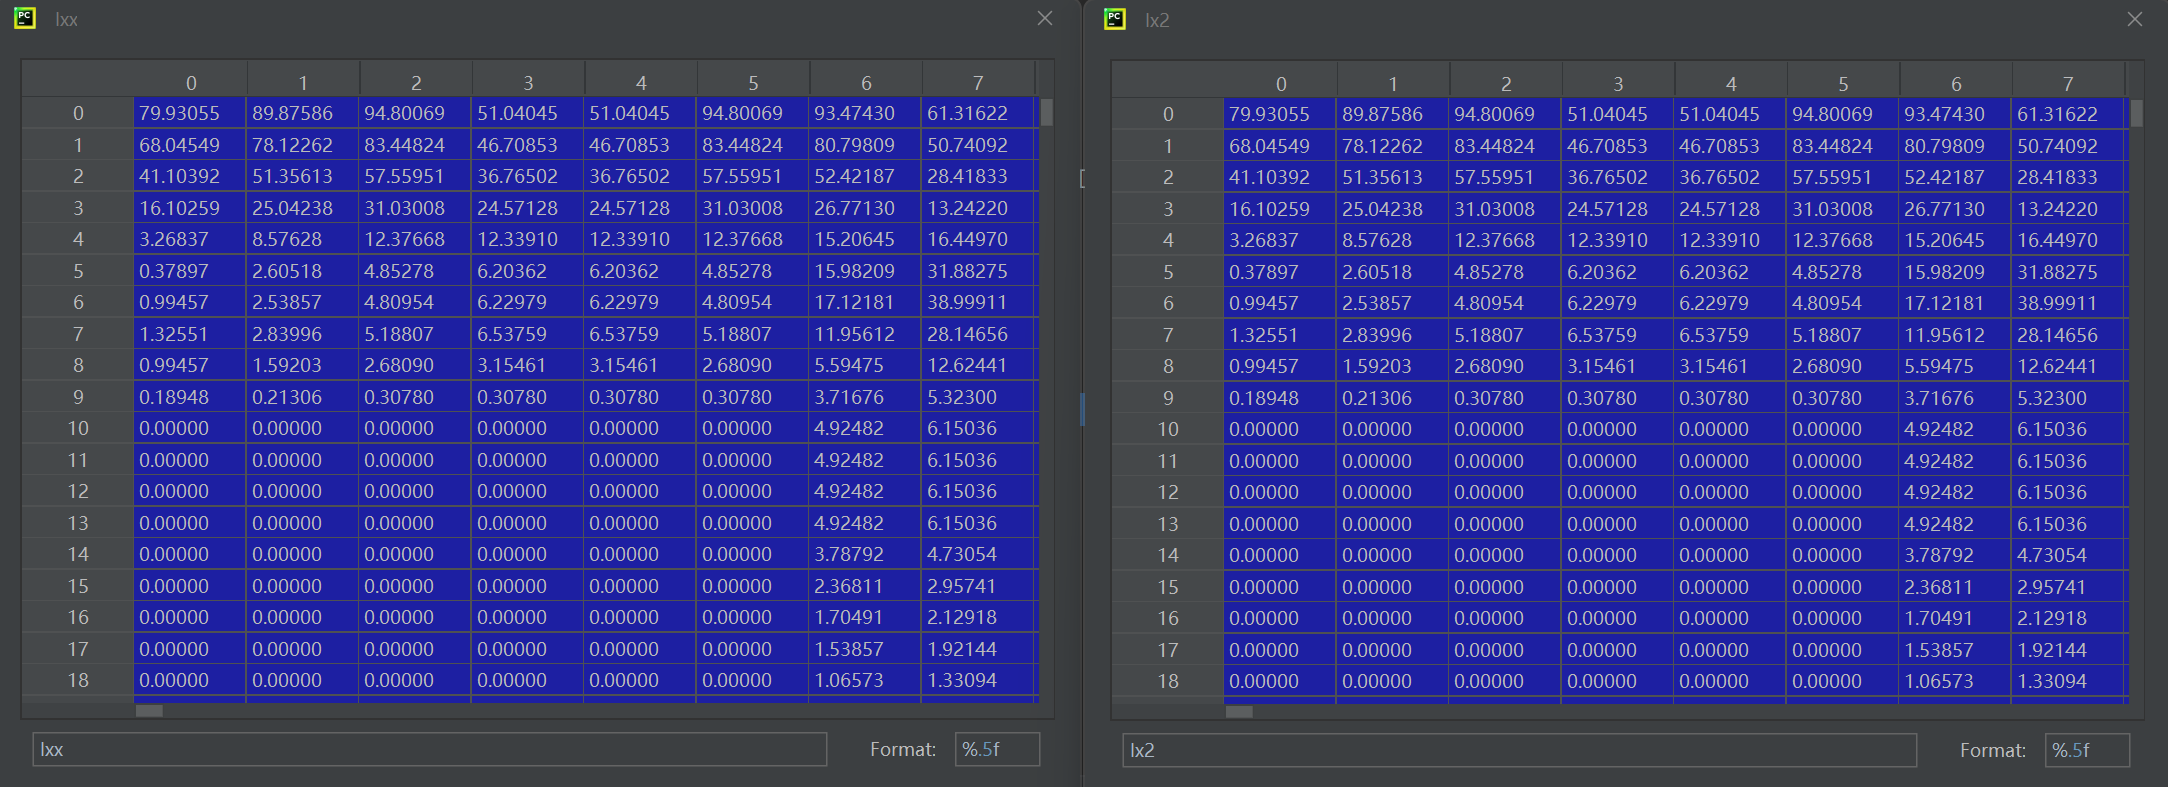Click the horizontal scrollbar thumb in the Ixx window
Image resolution: width=2168 pixels, height=787 pixels.
(x=149, y=711)
